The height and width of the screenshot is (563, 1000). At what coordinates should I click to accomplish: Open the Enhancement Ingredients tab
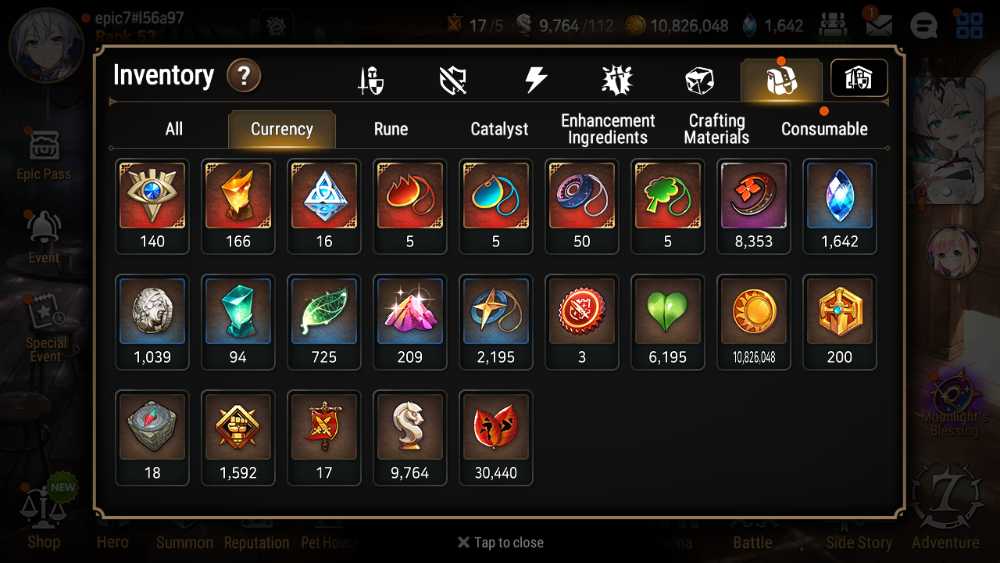(608, 129)
